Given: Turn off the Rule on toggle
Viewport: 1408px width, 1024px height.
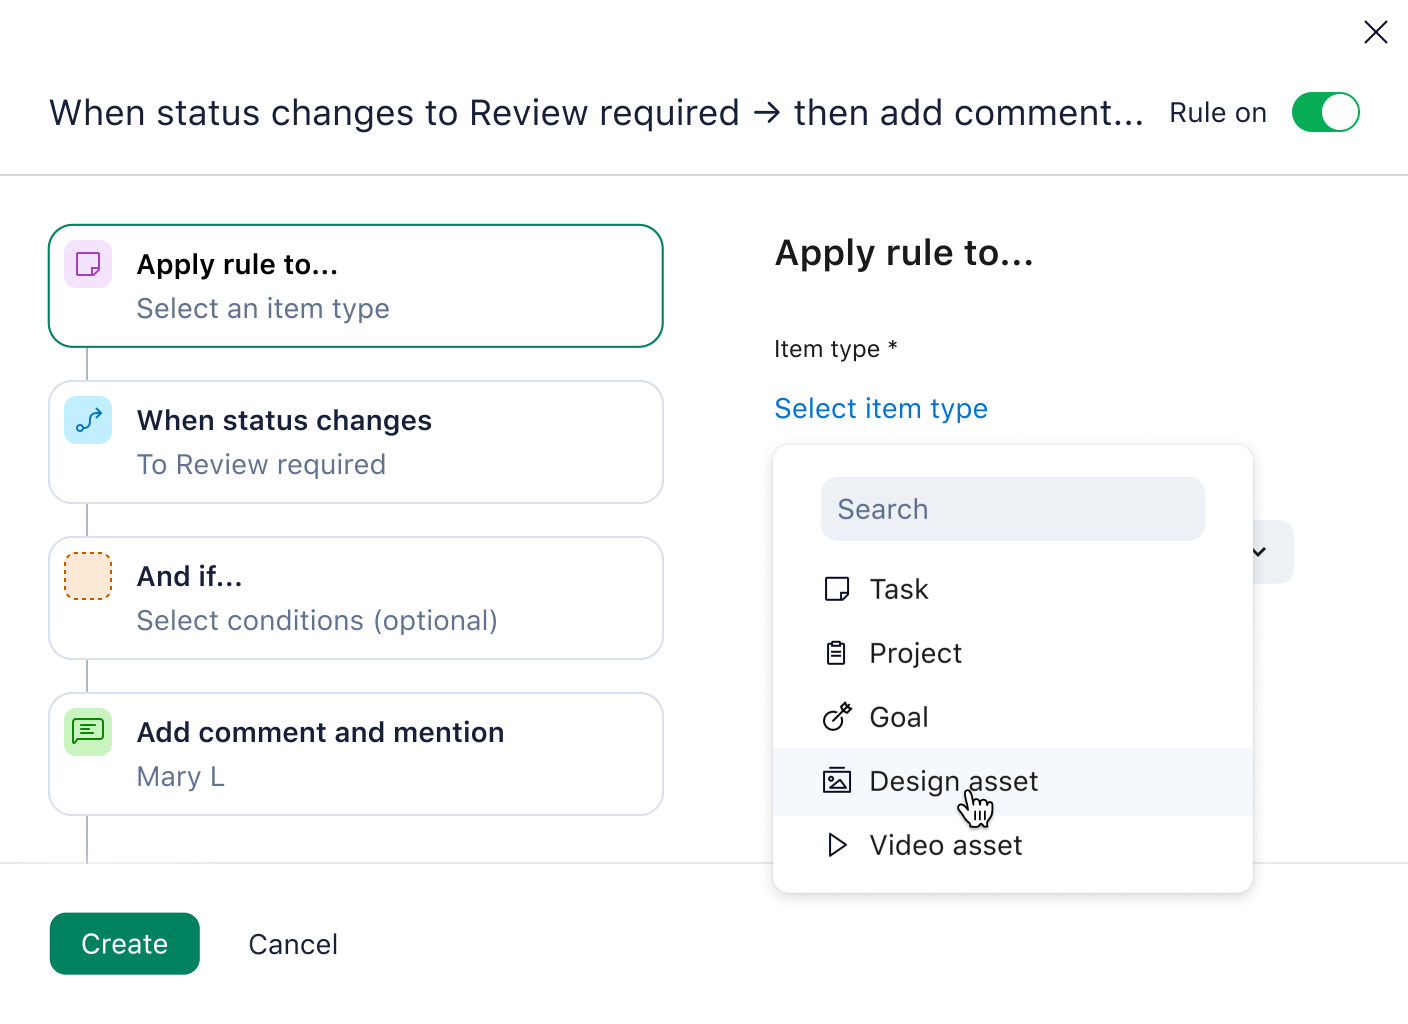Looking at the screenshot, I should tap(1325, 112).
